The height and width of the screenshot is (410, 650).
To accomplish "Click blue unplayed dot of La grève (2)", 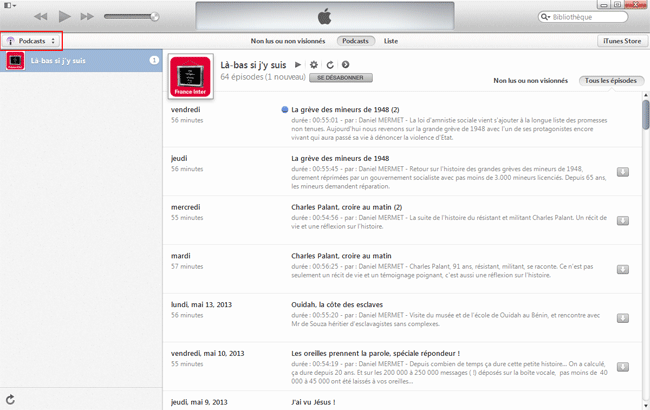I will pyautogui.click(x=284, y=110).
